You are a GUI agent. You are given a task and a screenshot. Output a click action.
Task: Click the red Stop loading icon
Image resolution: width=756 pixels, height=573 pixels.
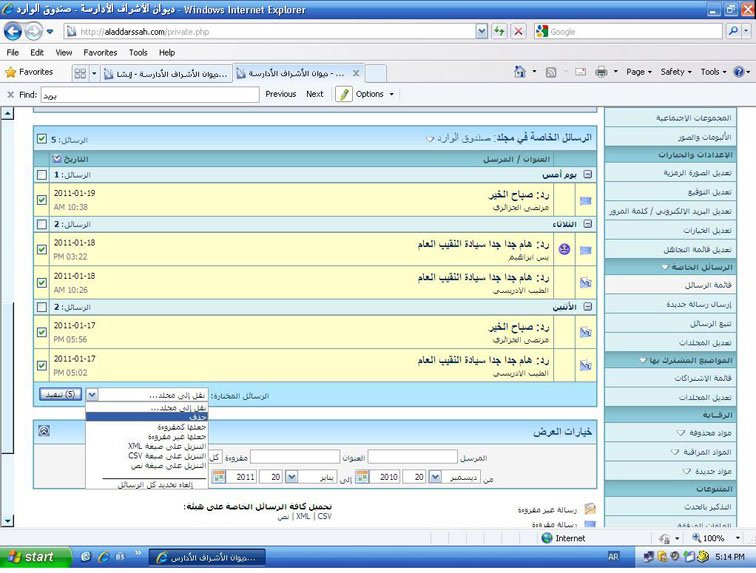[x=518, y=32]
